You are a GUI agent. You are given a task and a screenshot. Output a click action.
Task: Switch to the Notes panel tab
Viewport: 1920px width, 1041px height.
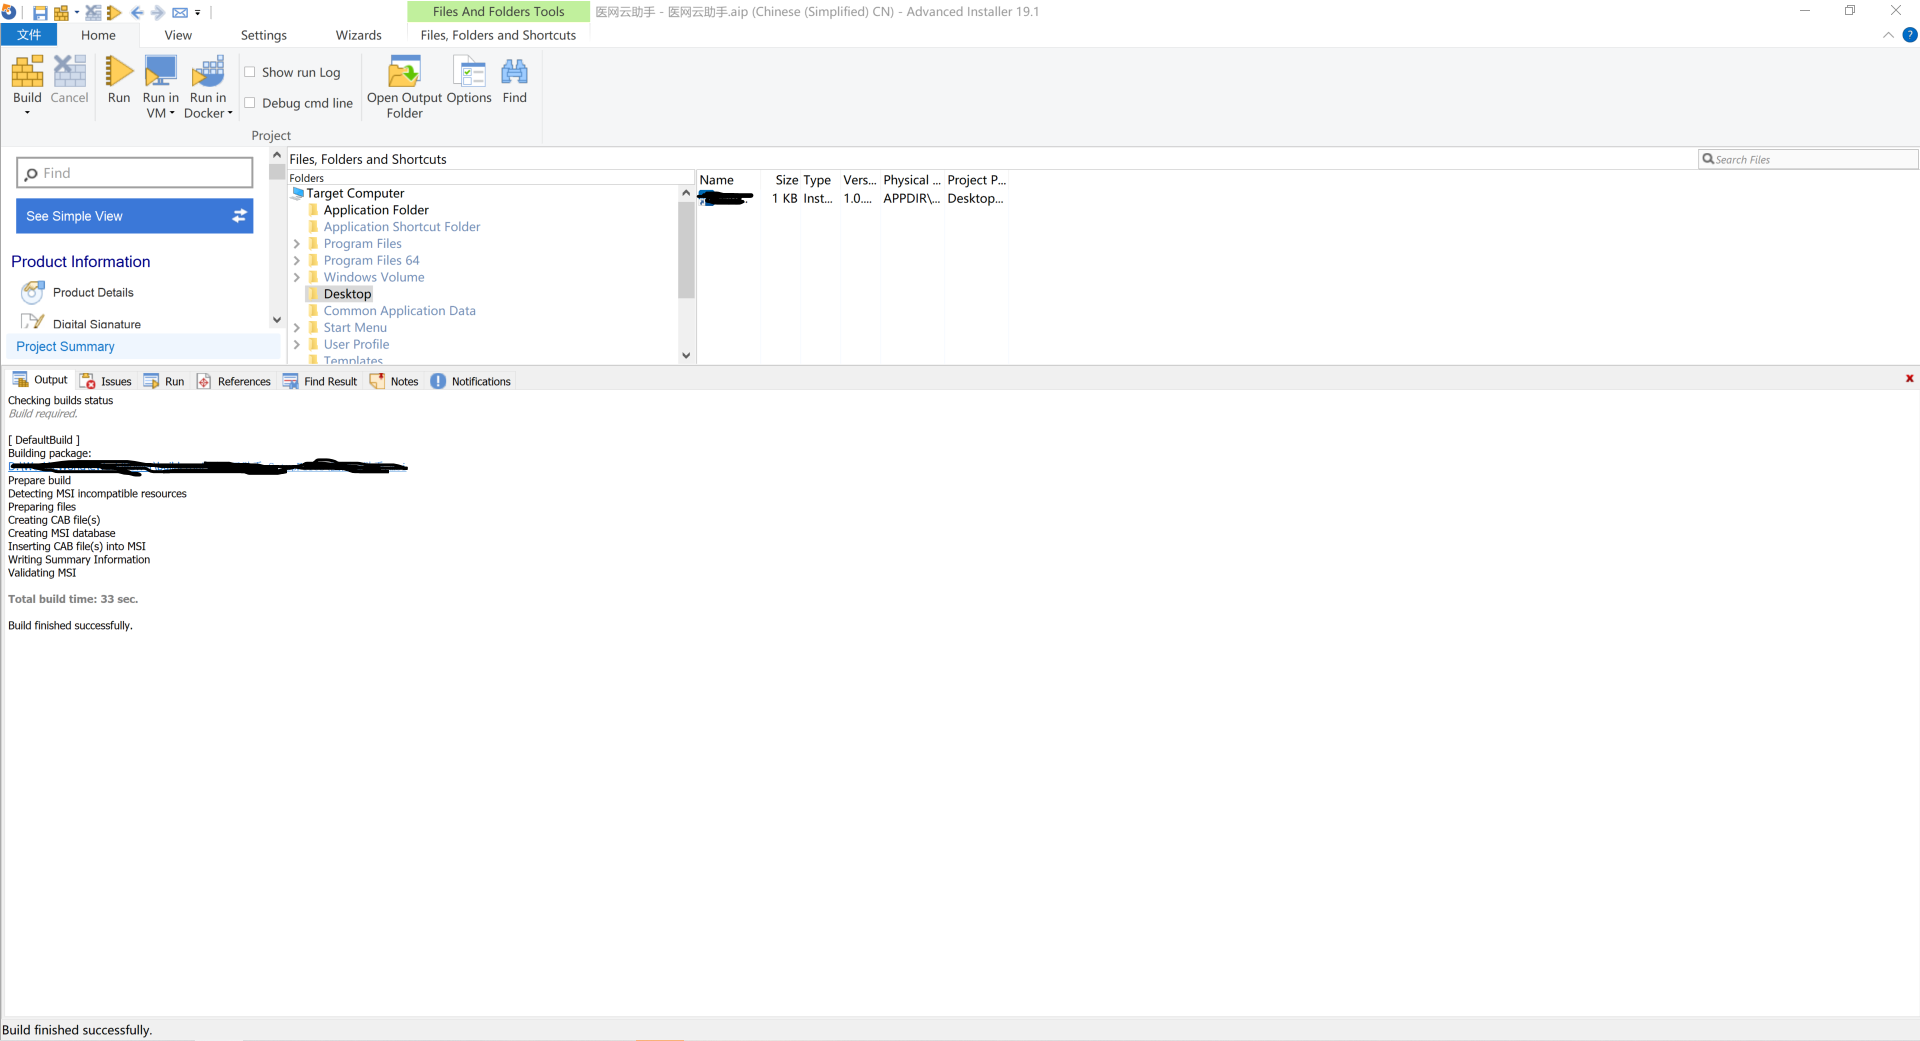tap(394, 381)
